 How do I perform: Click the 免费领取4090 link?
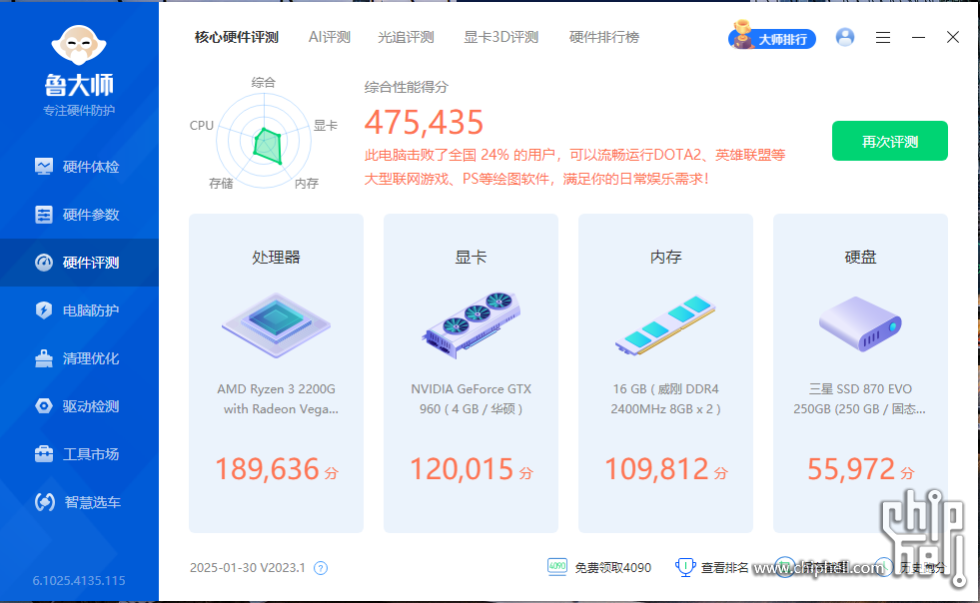click(612, 567)
